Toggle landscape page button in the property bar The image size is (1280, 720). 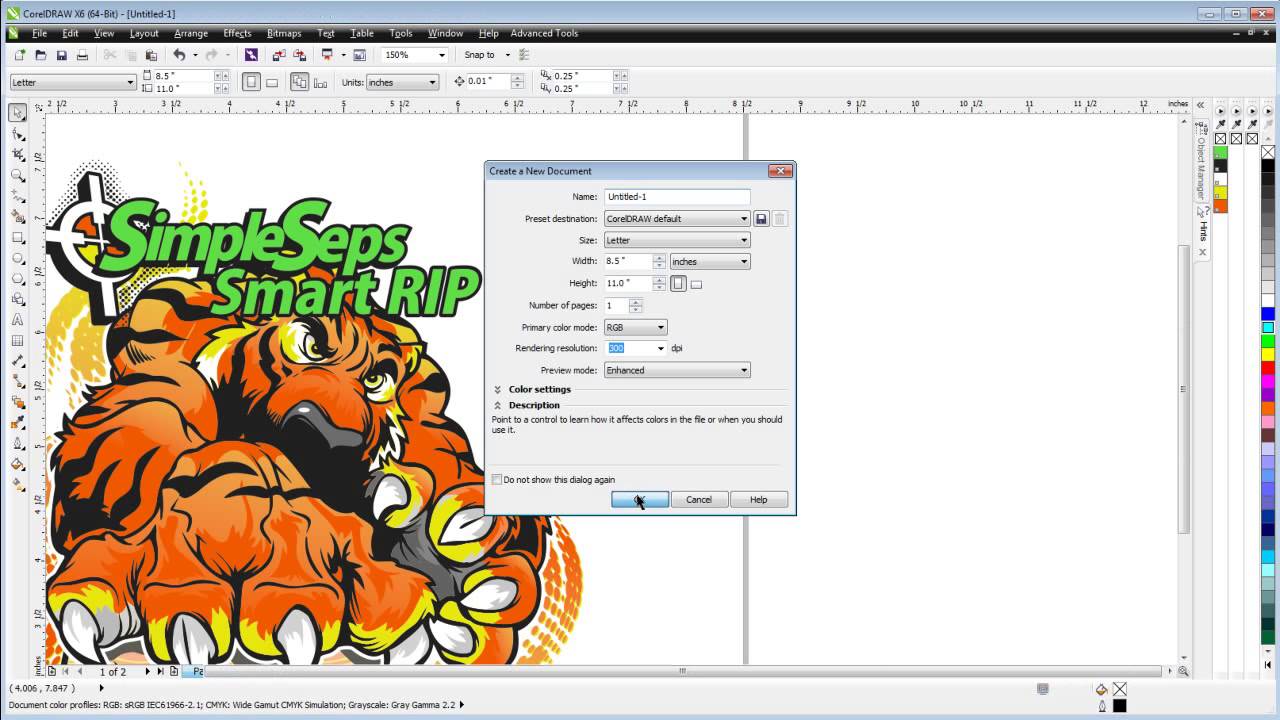[x=271, y=82]
